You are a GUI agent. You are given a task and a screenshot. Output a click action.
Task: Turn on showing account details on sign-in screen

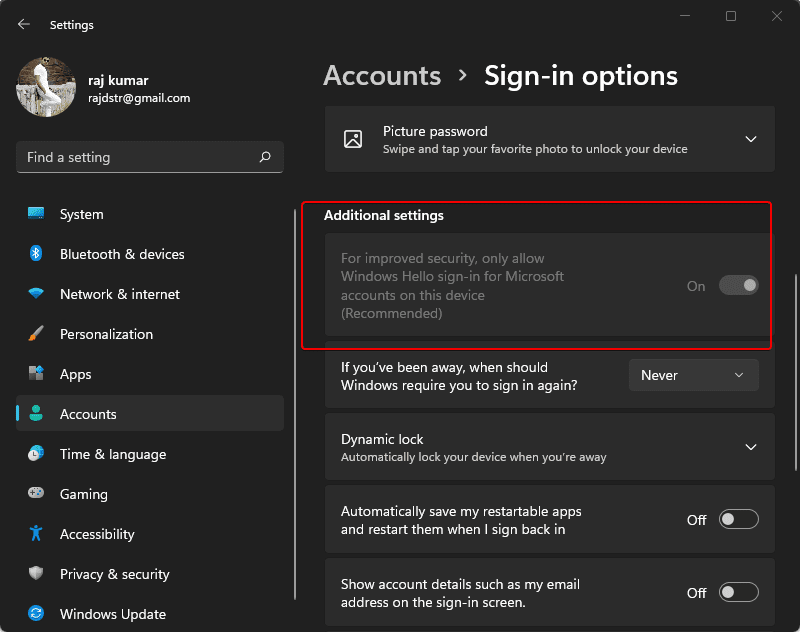tap(738, 592)
